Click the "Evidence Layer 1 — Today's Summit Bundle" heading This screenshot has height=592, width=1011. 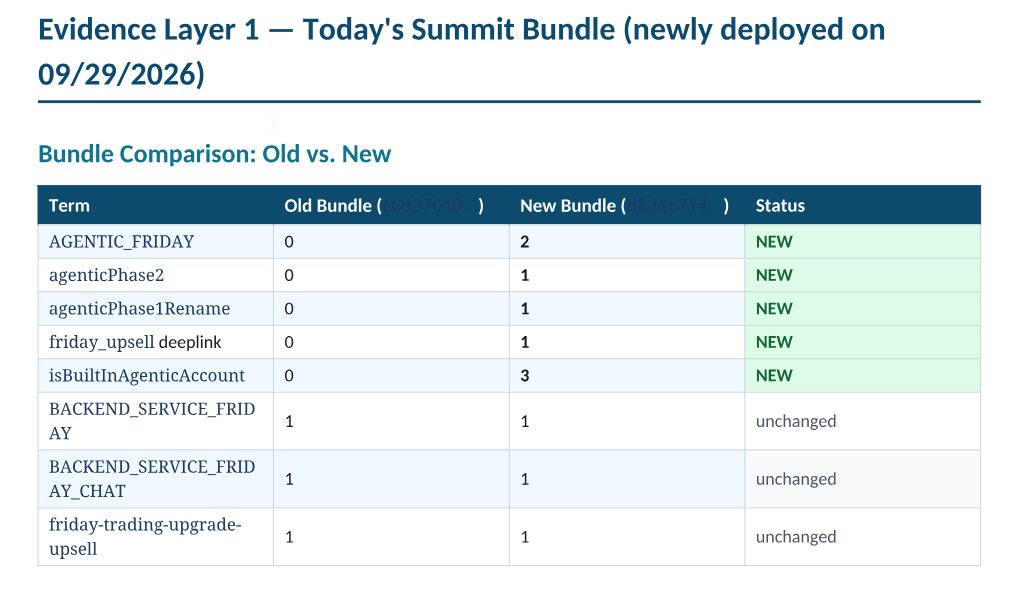462,52
